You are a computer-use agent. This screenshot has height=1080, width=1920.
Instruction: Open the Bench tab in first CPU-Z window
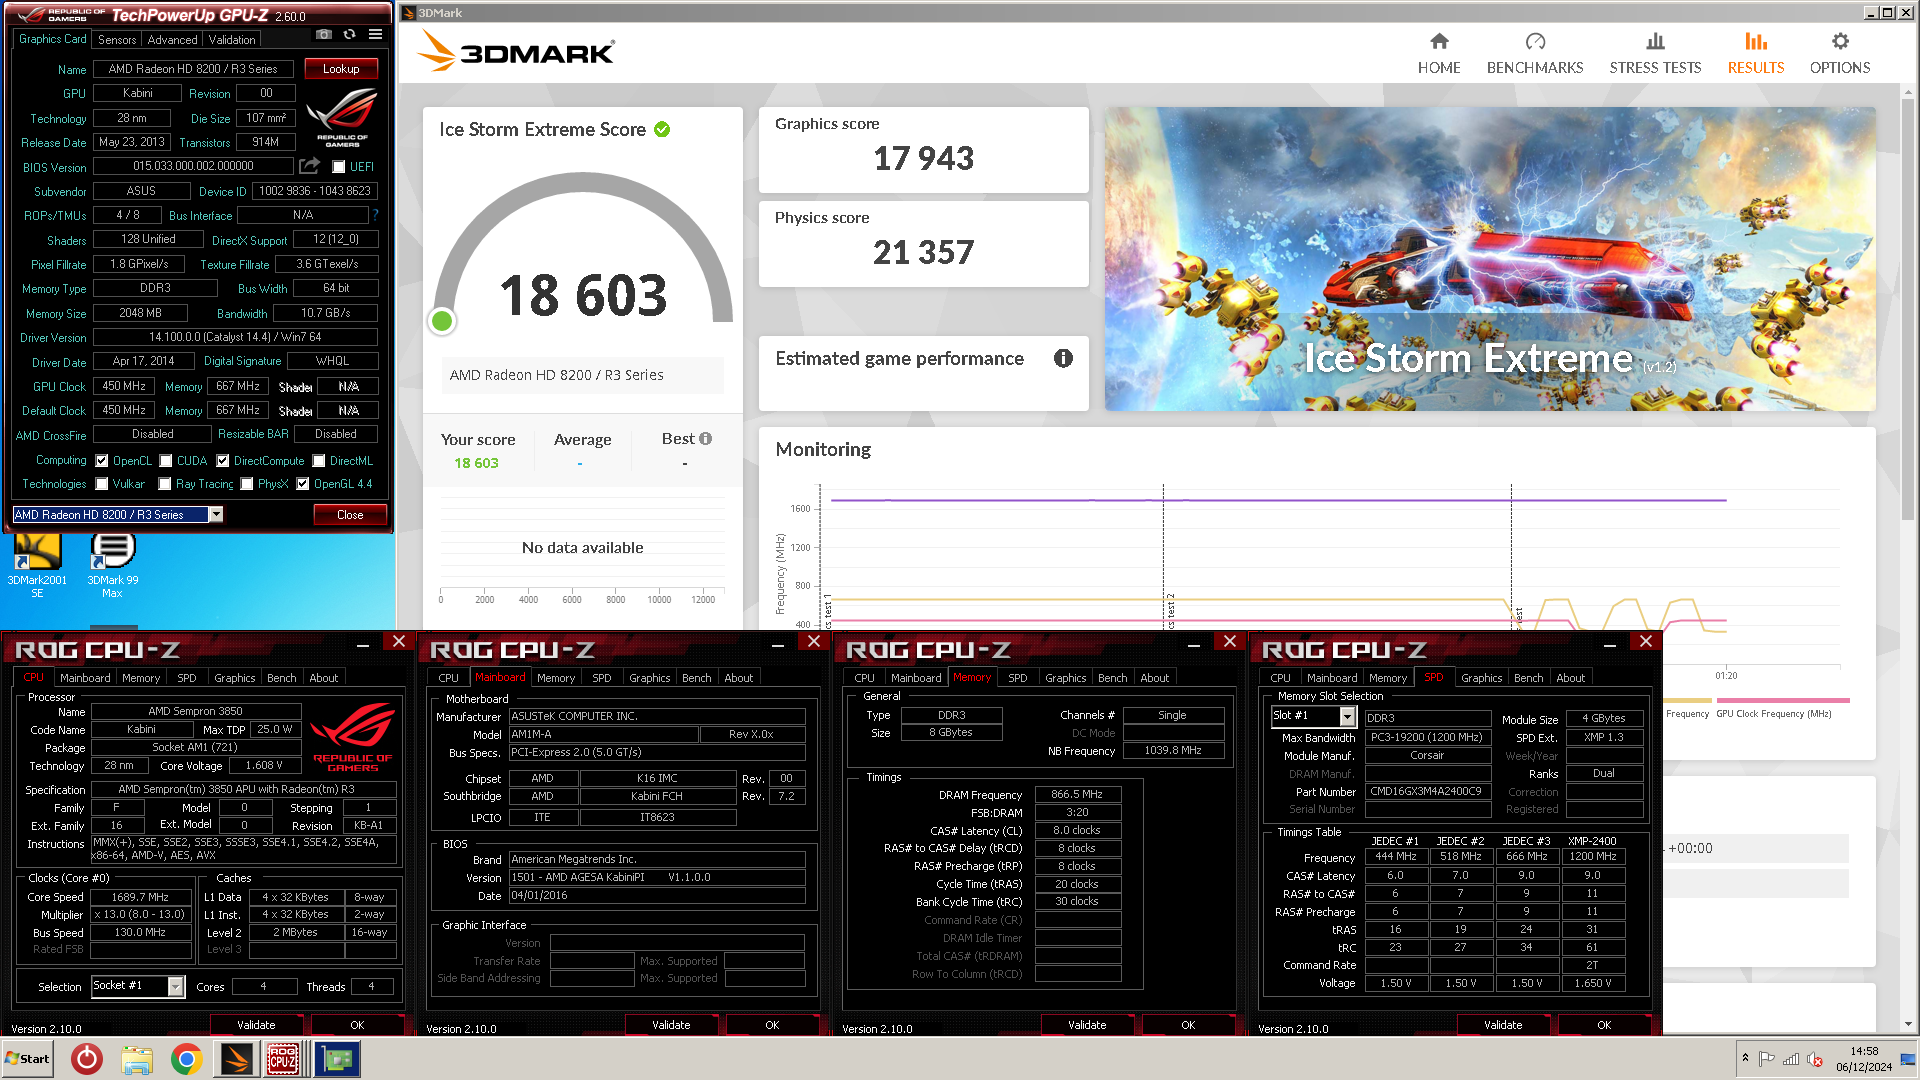282,678
